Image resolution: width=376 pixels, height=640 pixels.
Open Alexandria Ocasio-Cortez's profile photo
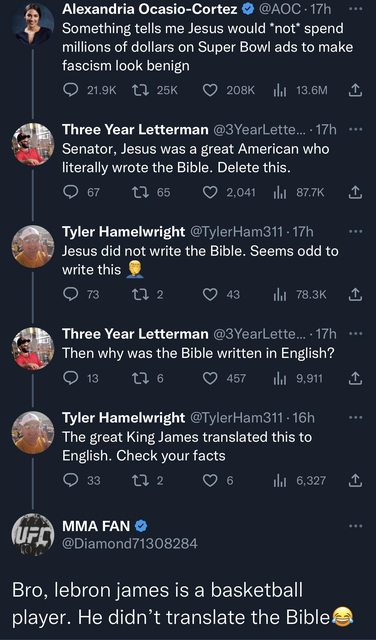click(x=33, y=24)
